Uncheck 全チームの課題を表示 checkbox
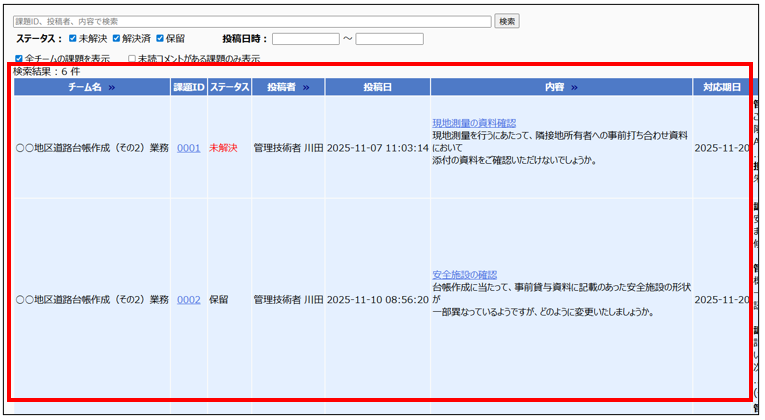 coord(19,59)
